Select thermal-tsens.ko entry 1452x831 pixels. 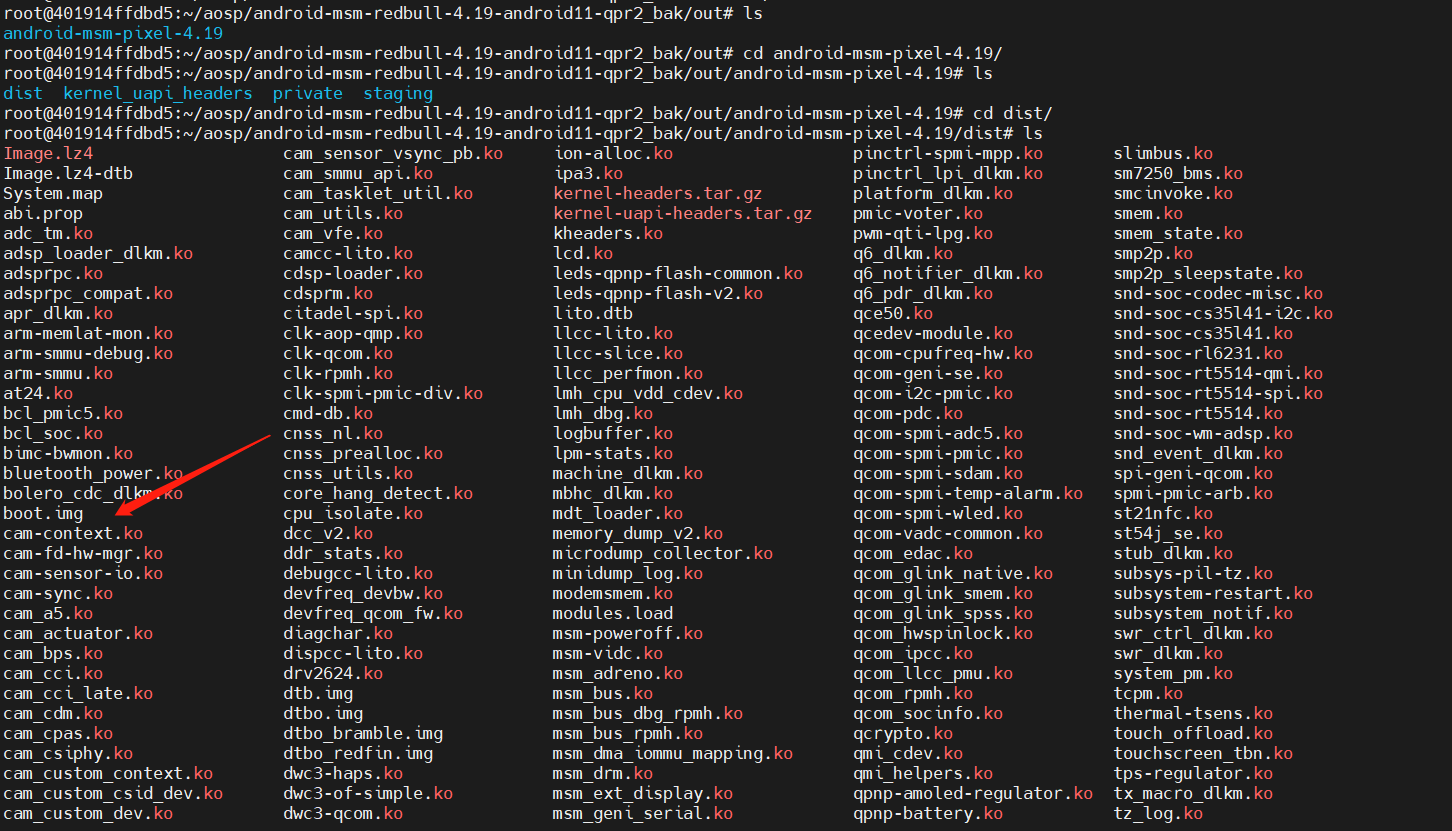point(1193,713)
